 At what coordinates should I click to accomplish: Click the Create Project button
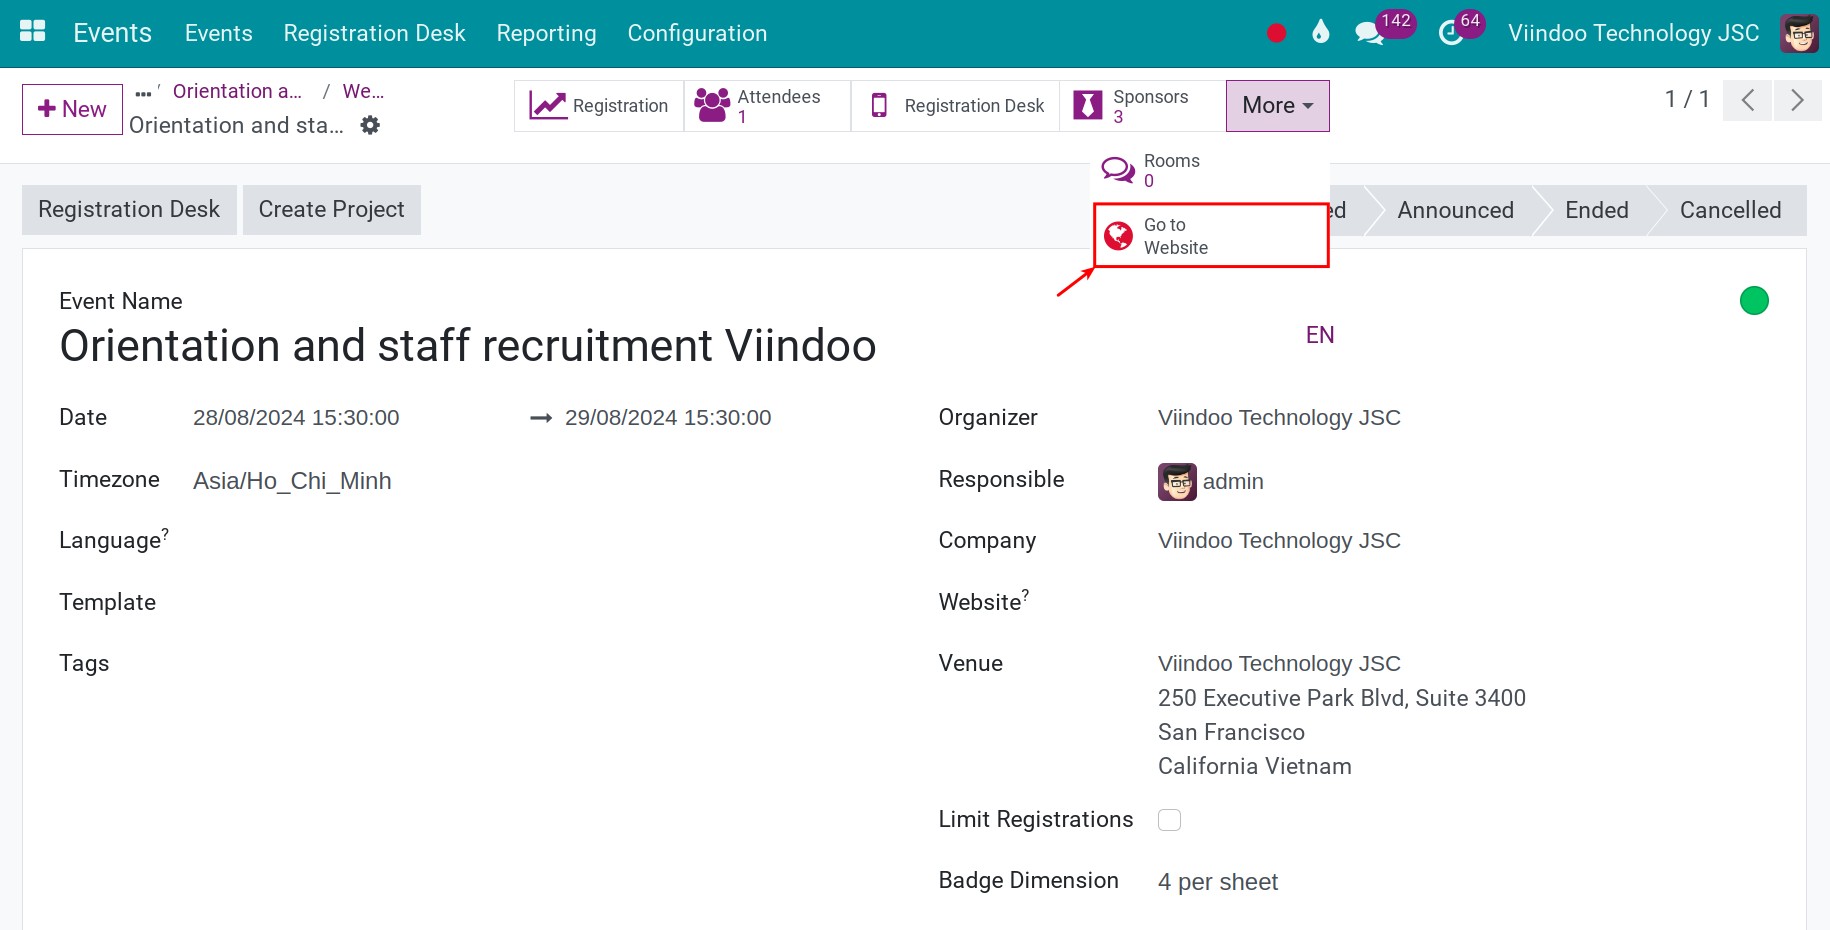pos(331,210)
